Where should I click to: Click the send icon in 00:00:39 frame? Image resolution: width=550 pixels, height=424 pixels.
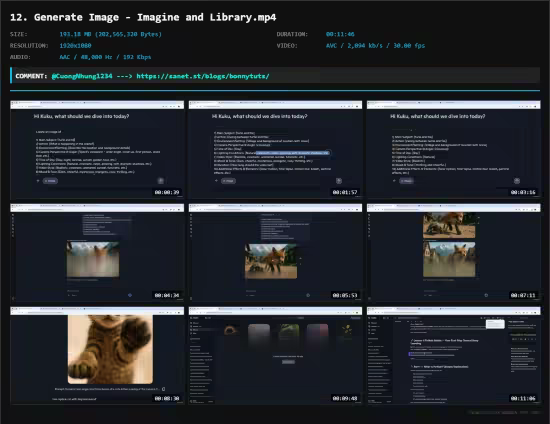point(161,181)
